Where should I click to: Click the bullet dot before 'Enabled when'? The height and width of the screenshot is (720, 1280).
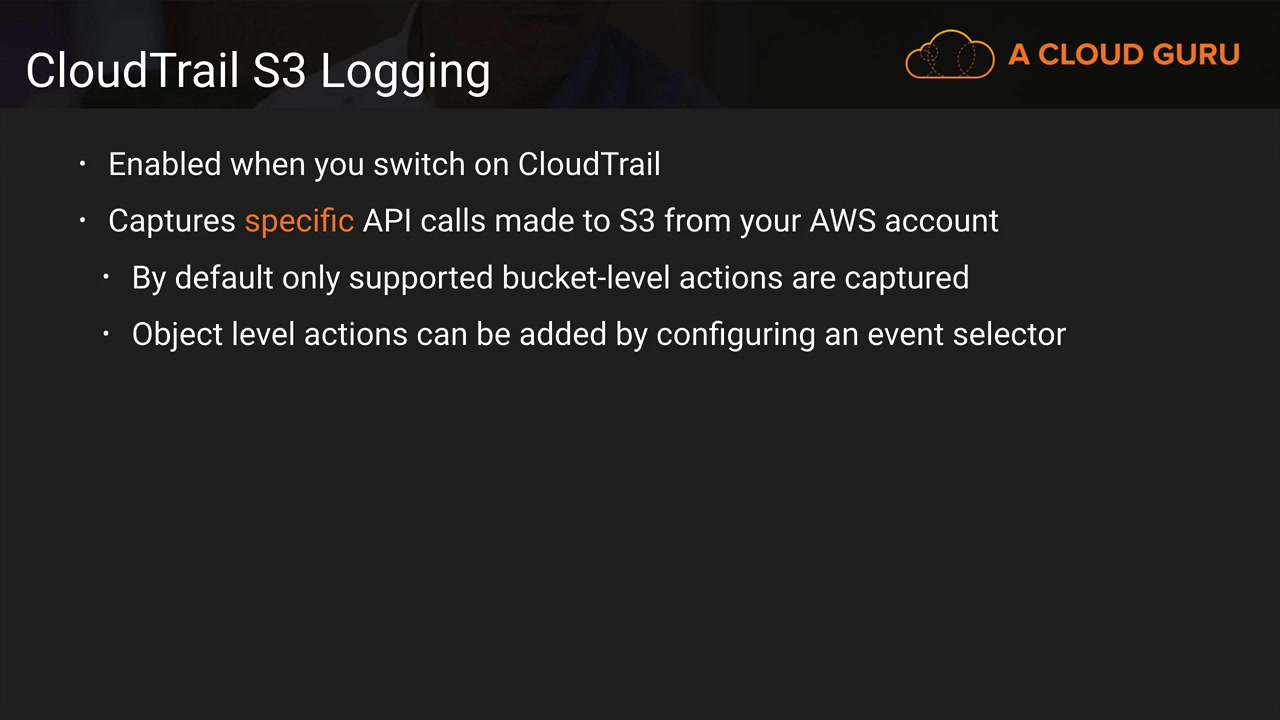(x=83, y=163)
